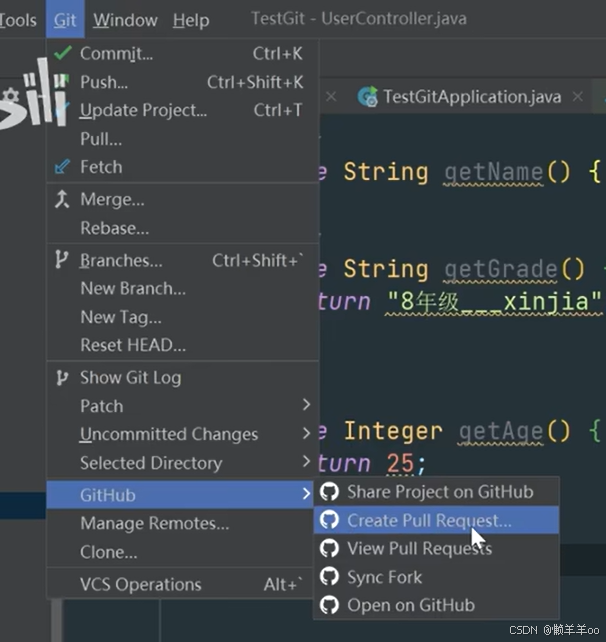Select Share Project on GitHub
Image resolution: width=606 pixels, height=642 pixels.
(x=436, y=492)
